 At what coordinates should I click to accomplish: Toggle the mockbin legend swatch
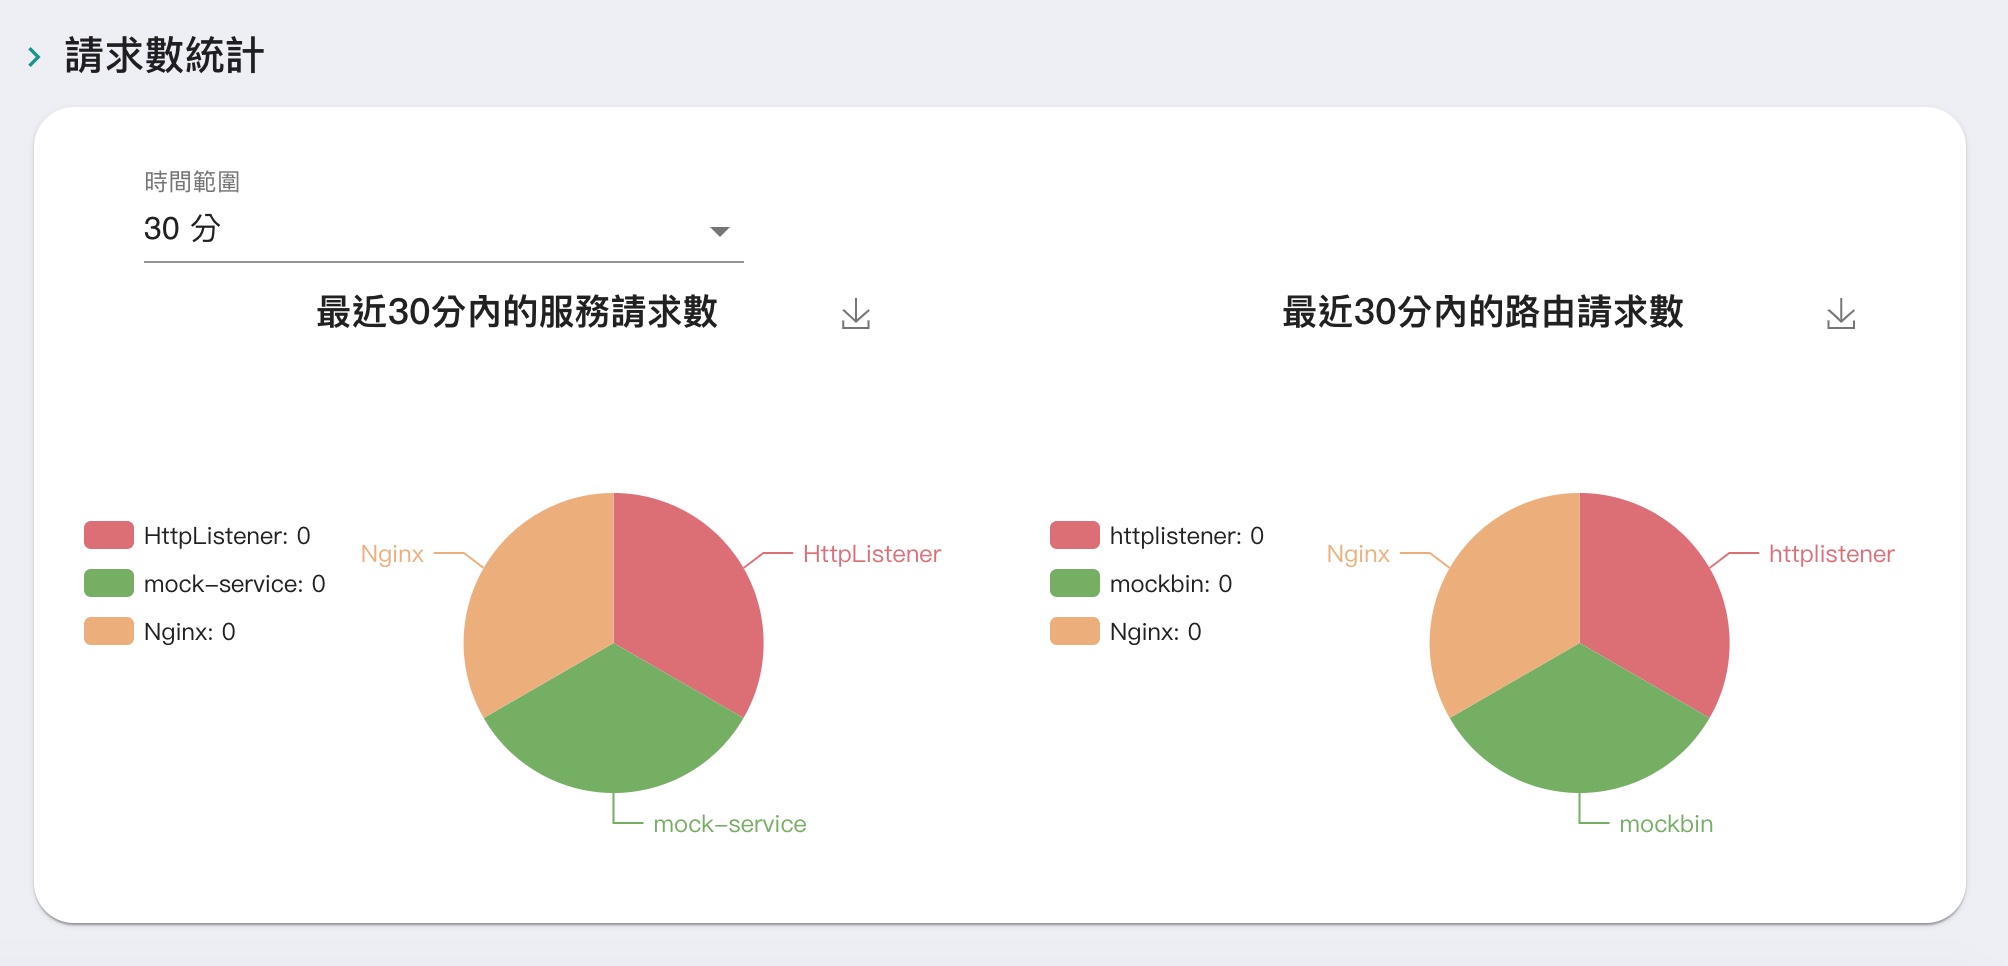pos(1075,583)
